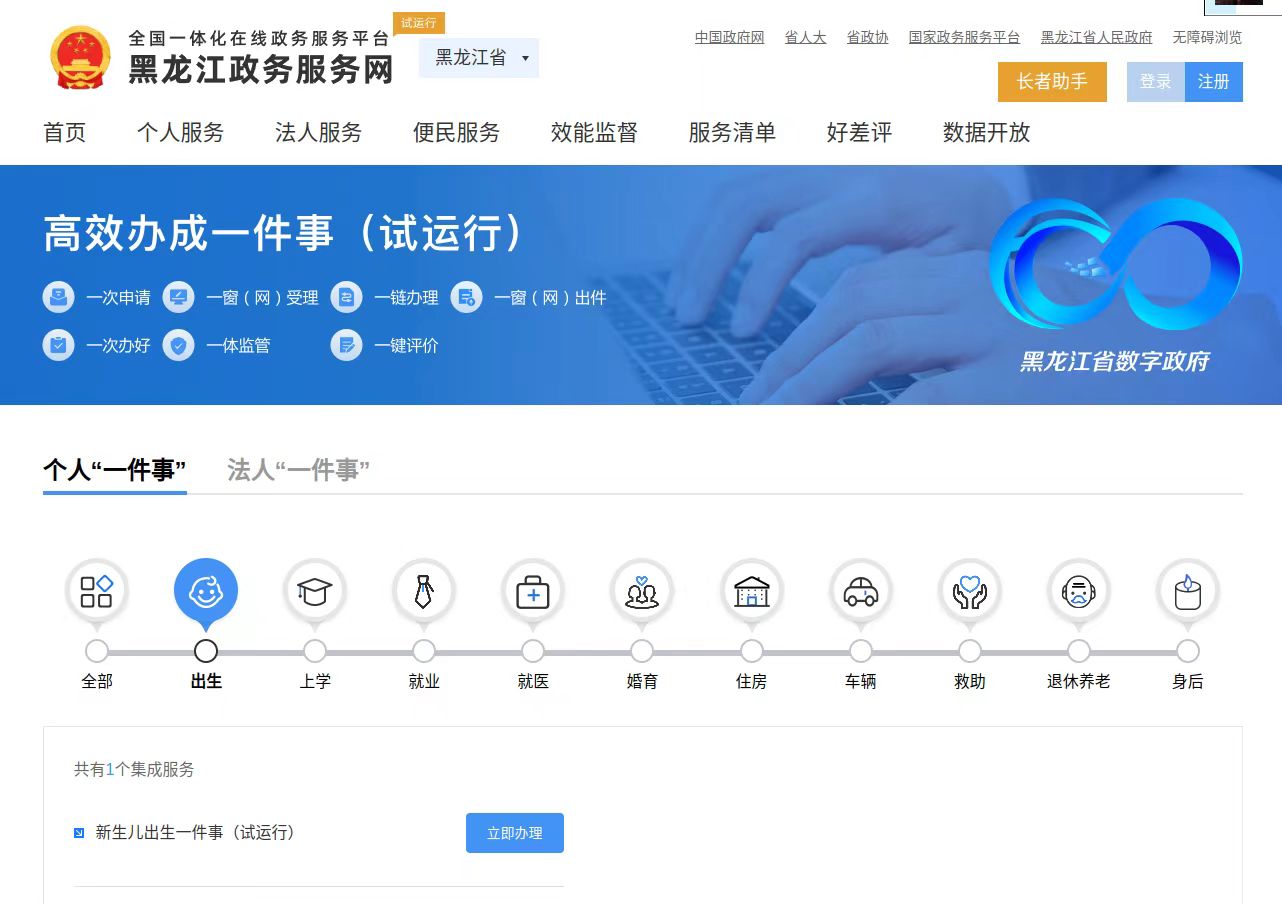Open the 好差评 navigation menu
This screenshot has height=904, width=1282.
point(859,133)
